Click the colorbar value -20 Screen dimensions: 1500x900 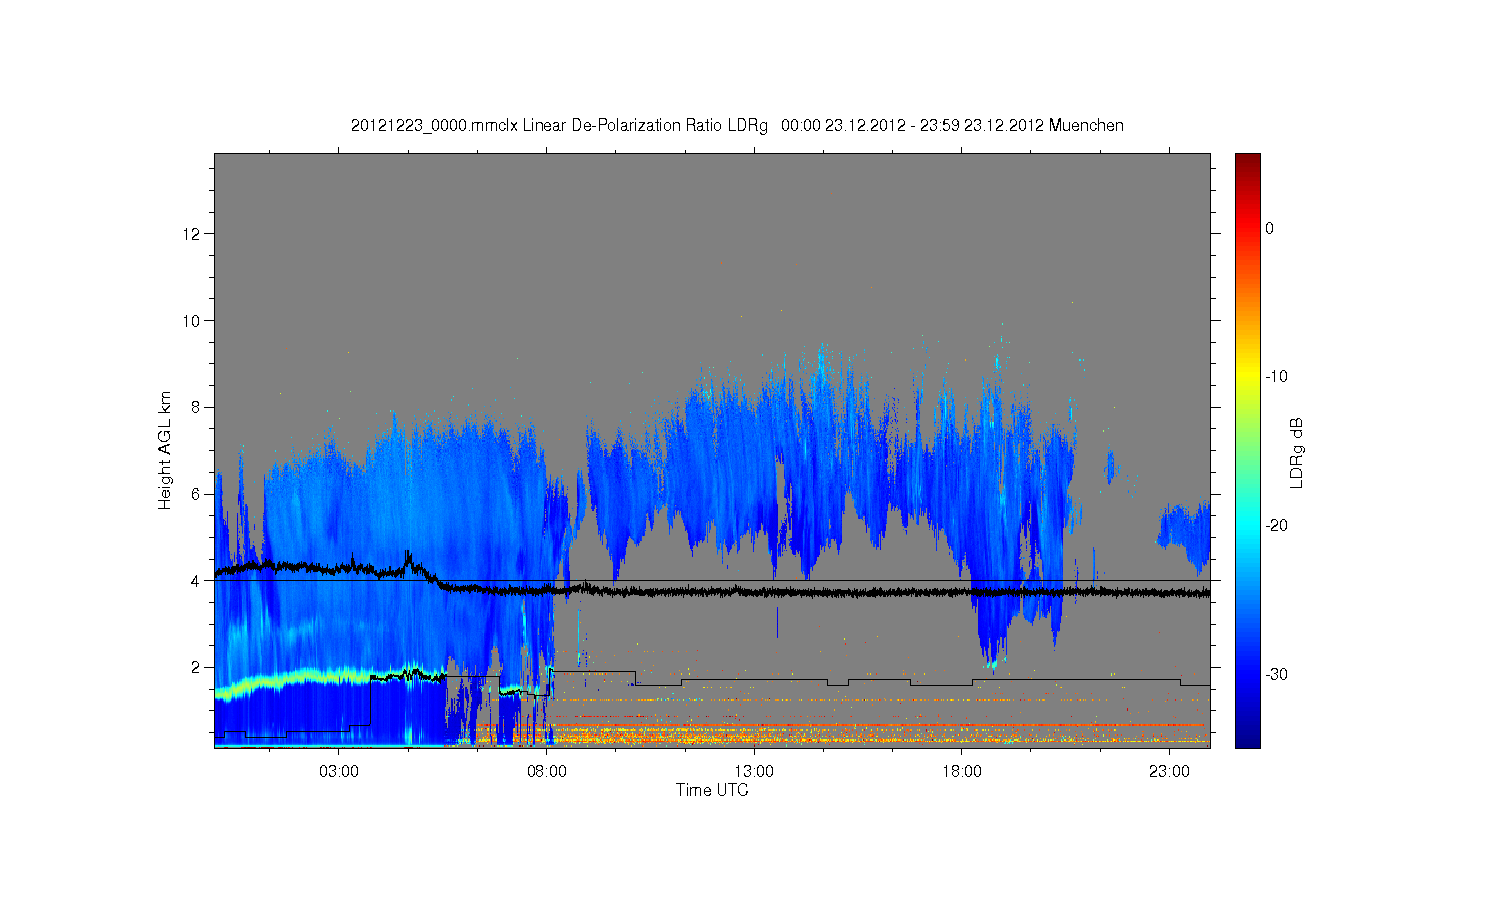tap(1275, 526)
